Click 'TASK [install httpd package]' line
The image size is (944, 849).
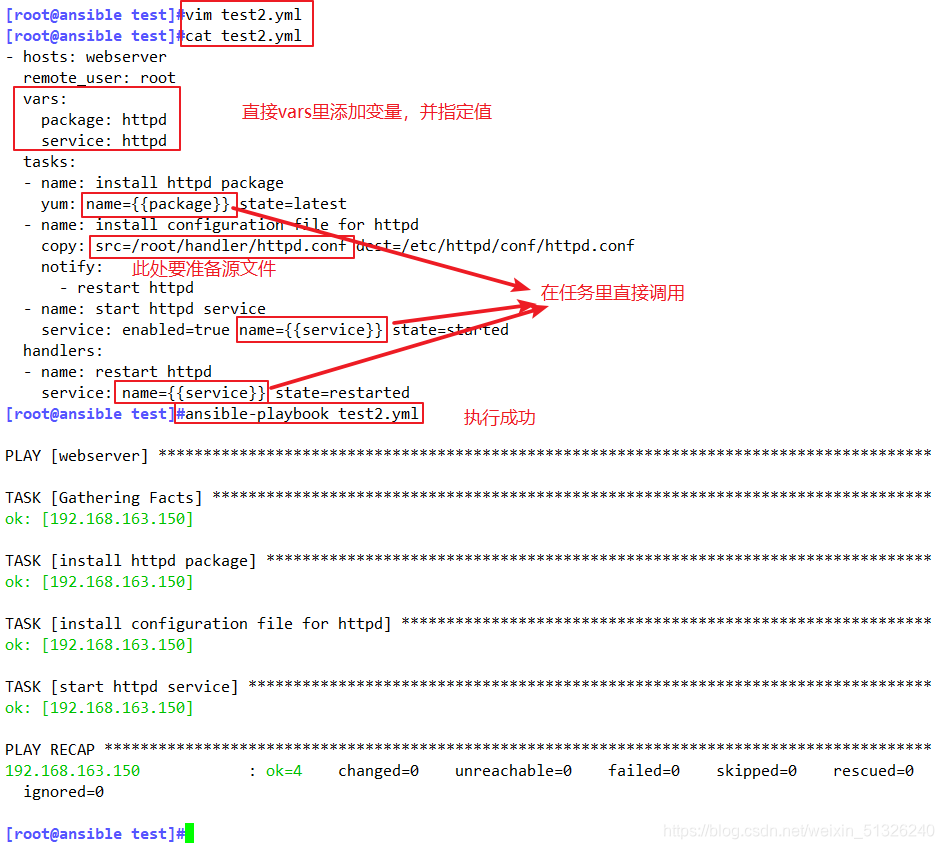pyautogui.click(x=468, y=561)
